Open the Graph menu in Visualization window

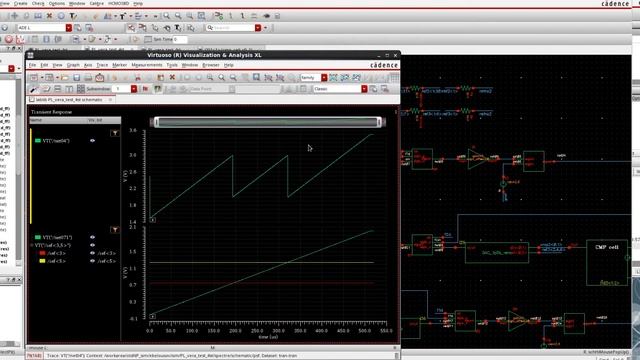click(x=73, y=65)
